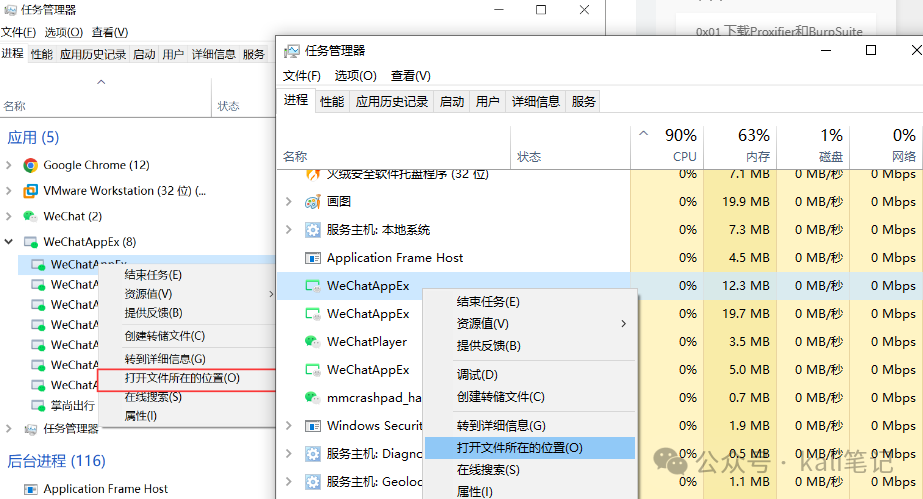Click the 任务管理器 process icon in back window list

[31, 429]
